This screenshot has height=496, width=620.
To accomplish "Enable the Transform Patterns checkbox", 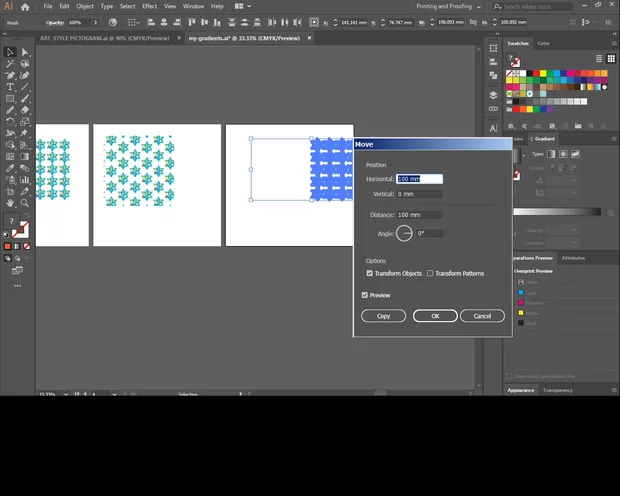I will point(430,273).
